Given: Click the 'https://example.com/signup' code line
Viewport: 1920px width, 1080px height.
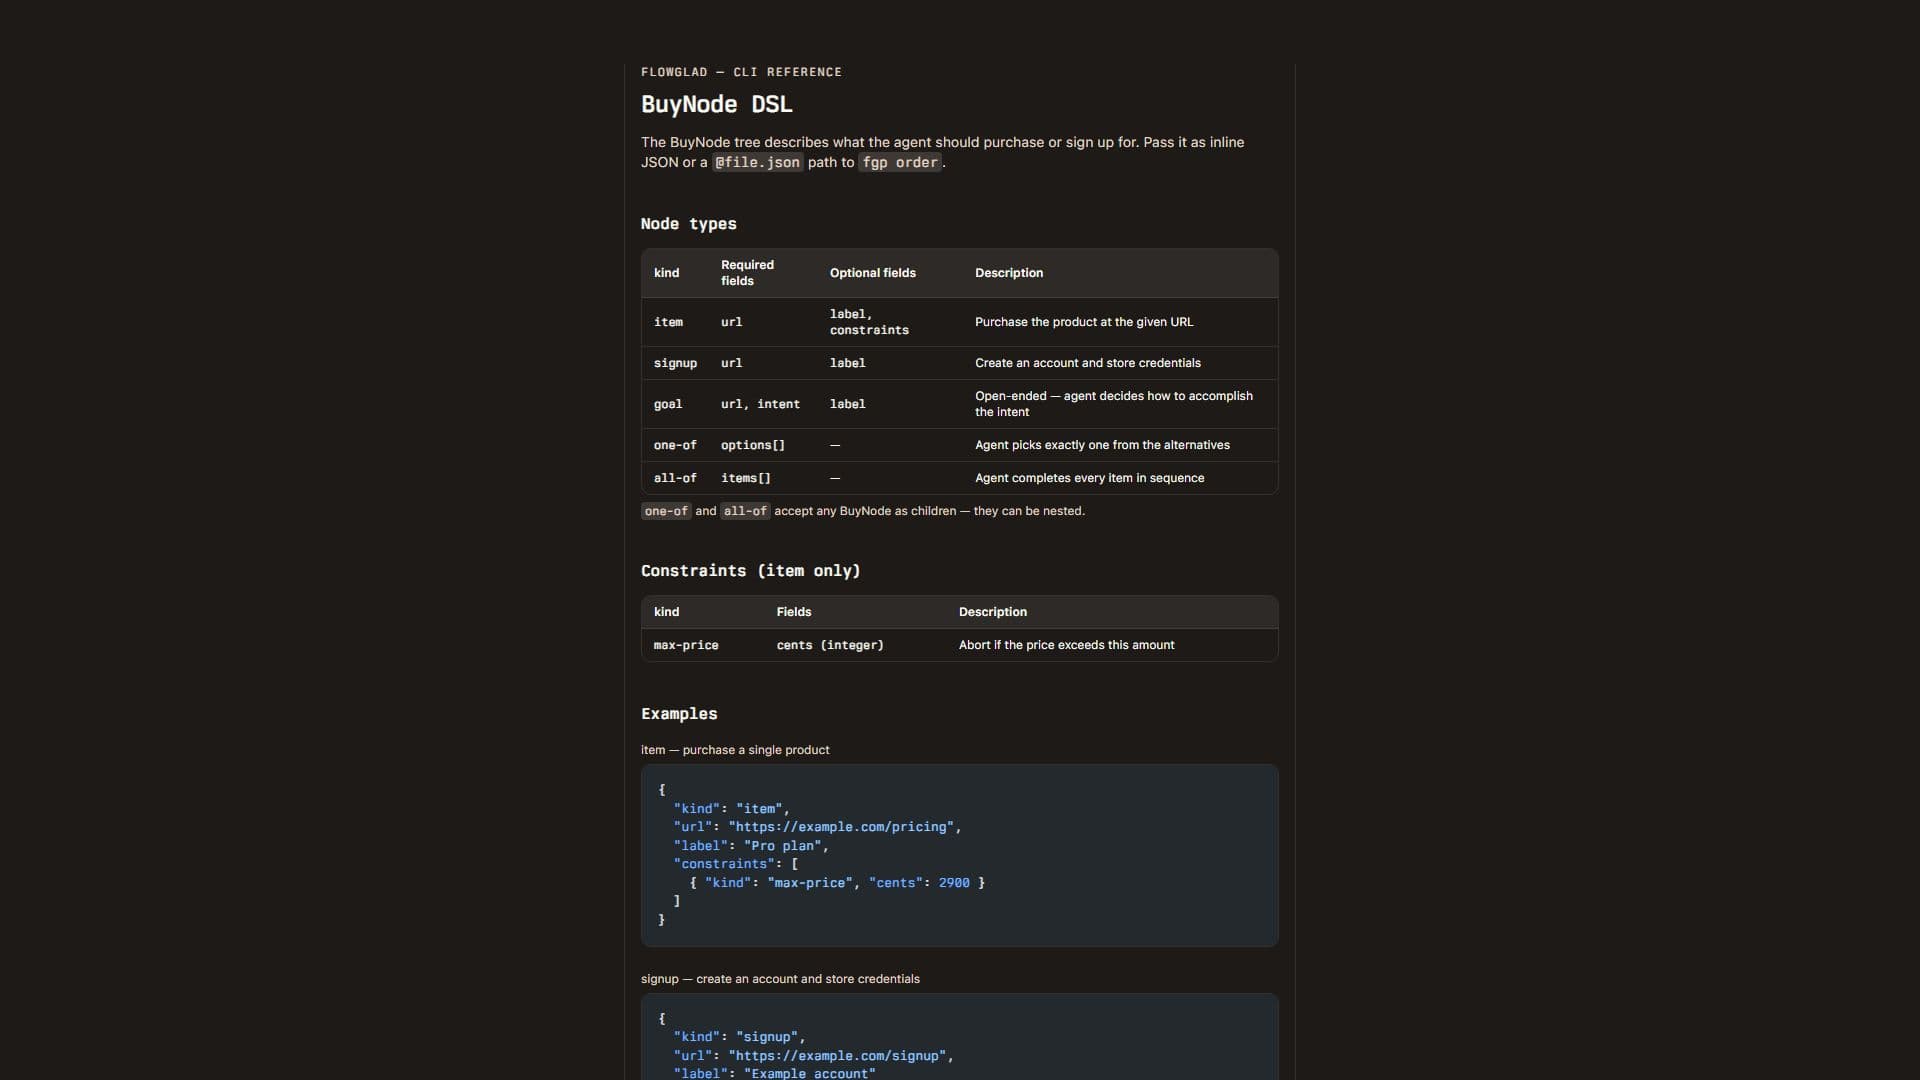Looking at the screenshot, I should tap(813, 1056).
